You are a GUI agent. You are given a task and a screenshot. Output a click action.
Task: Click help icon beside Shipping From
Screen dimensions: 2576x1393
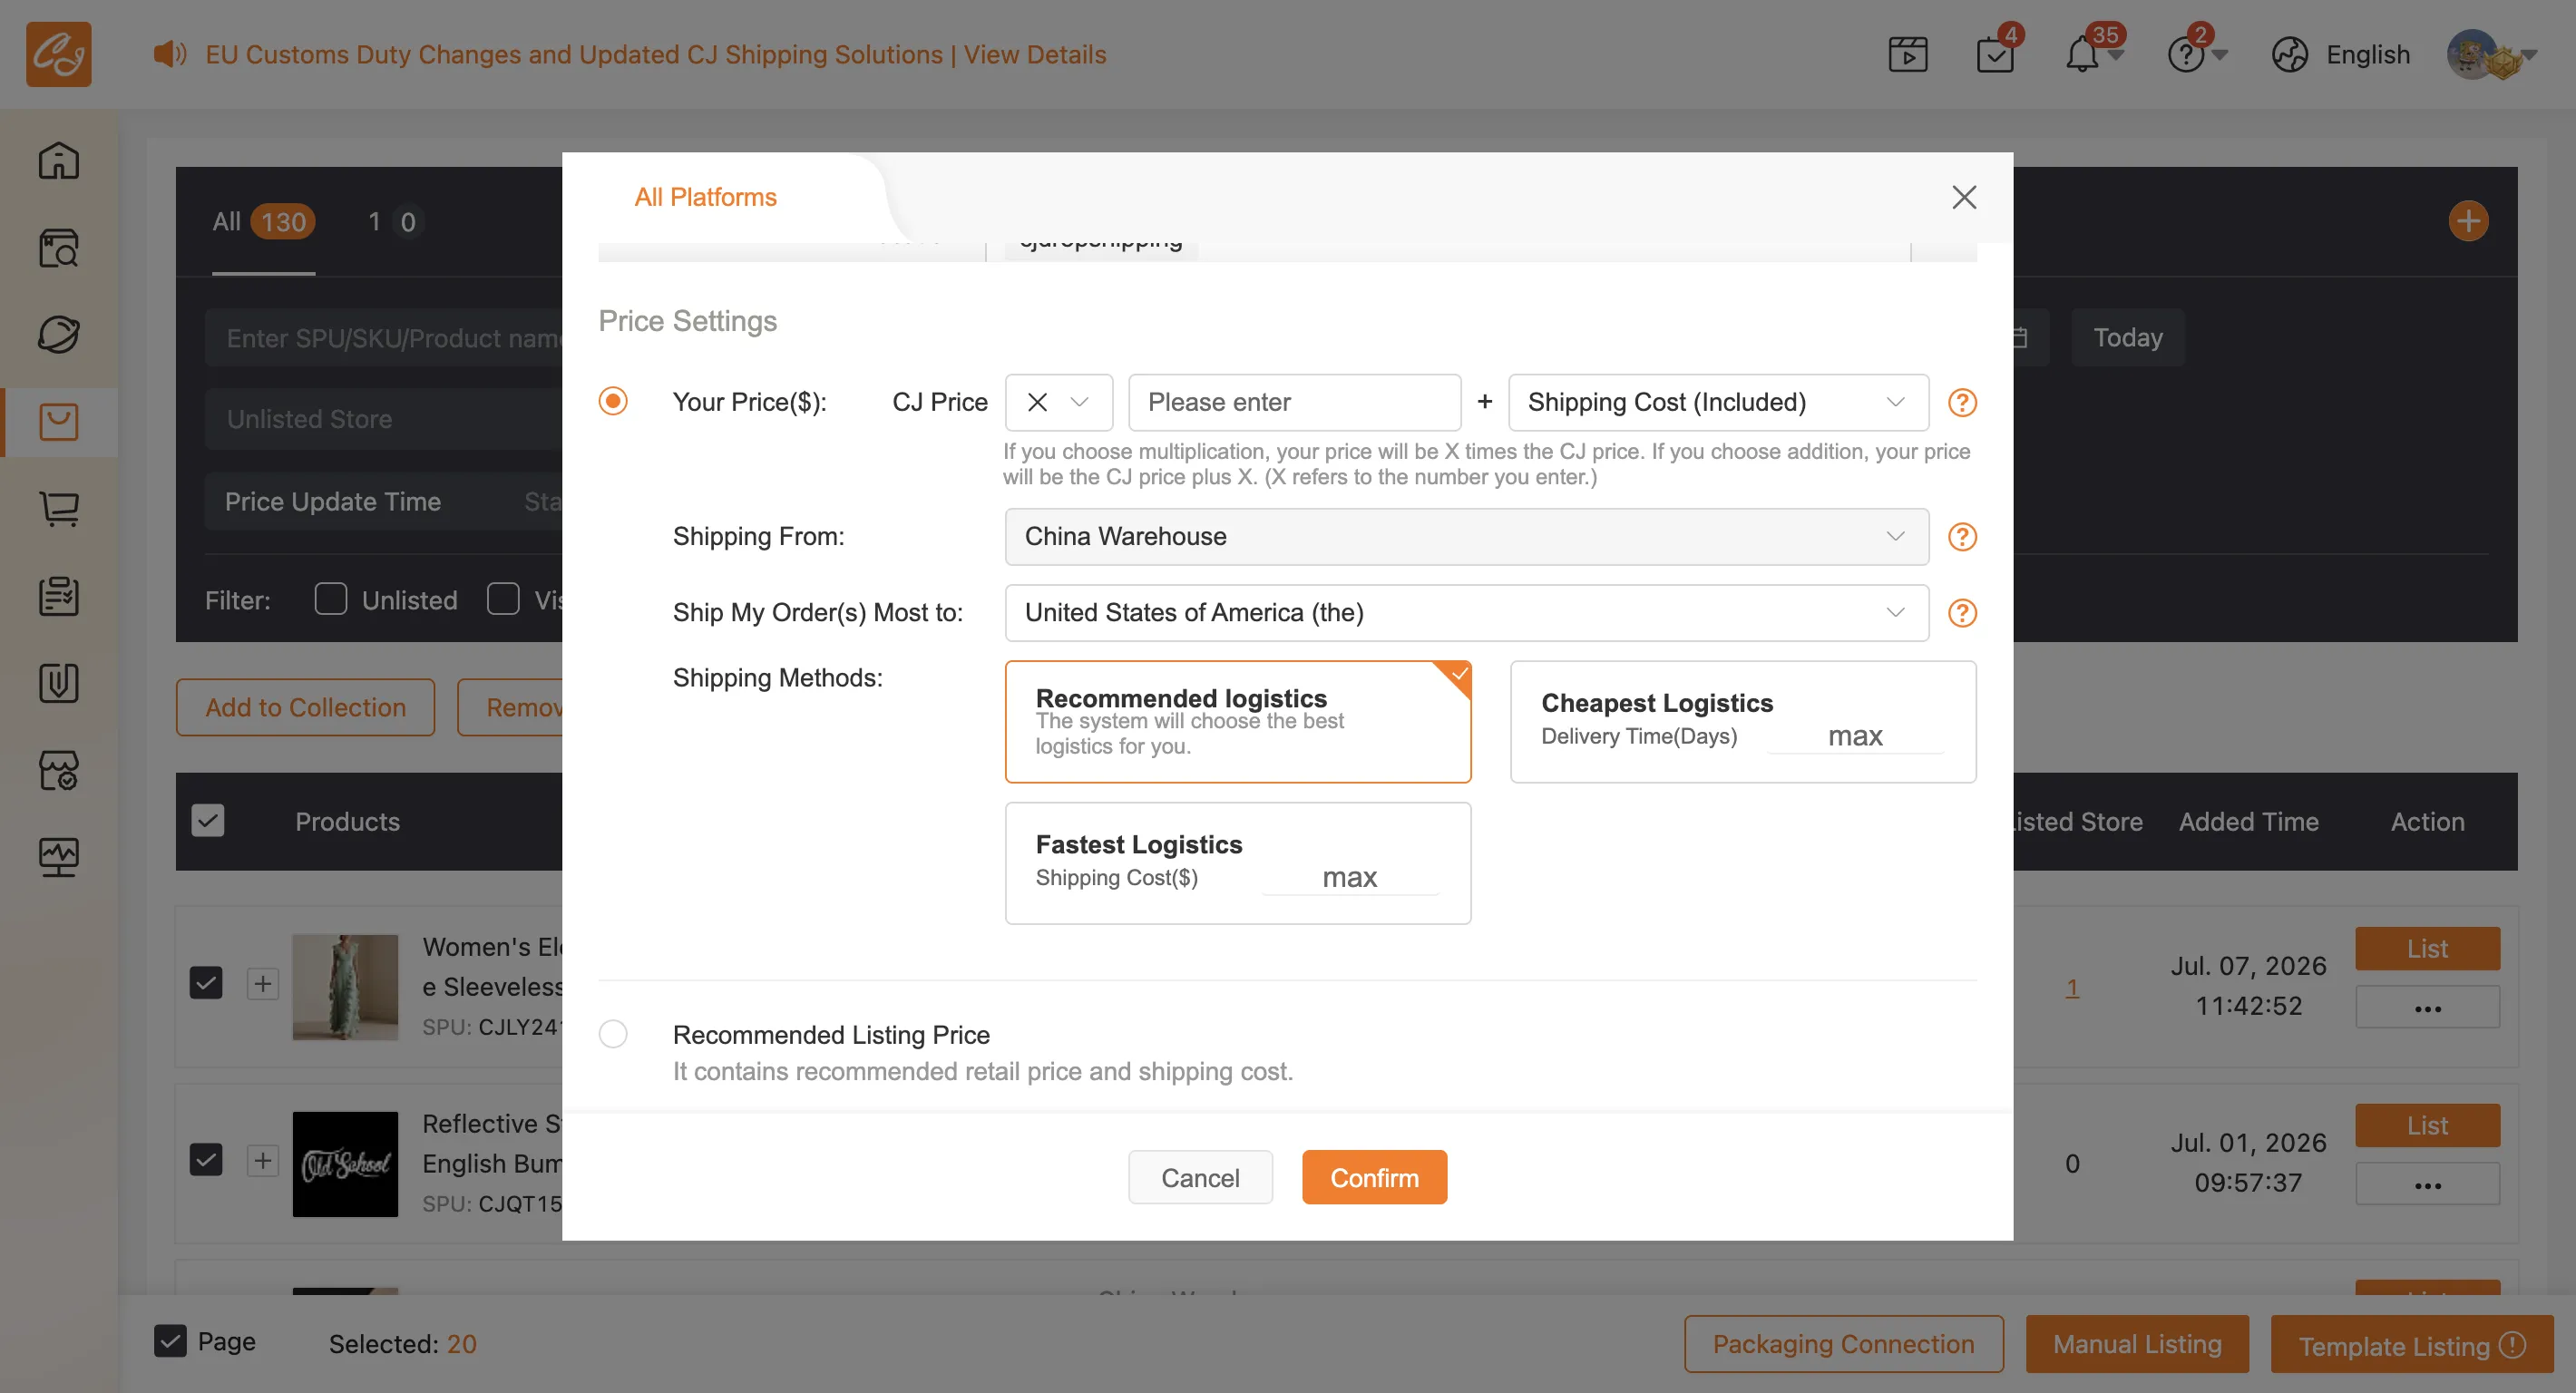[1962, 537]
